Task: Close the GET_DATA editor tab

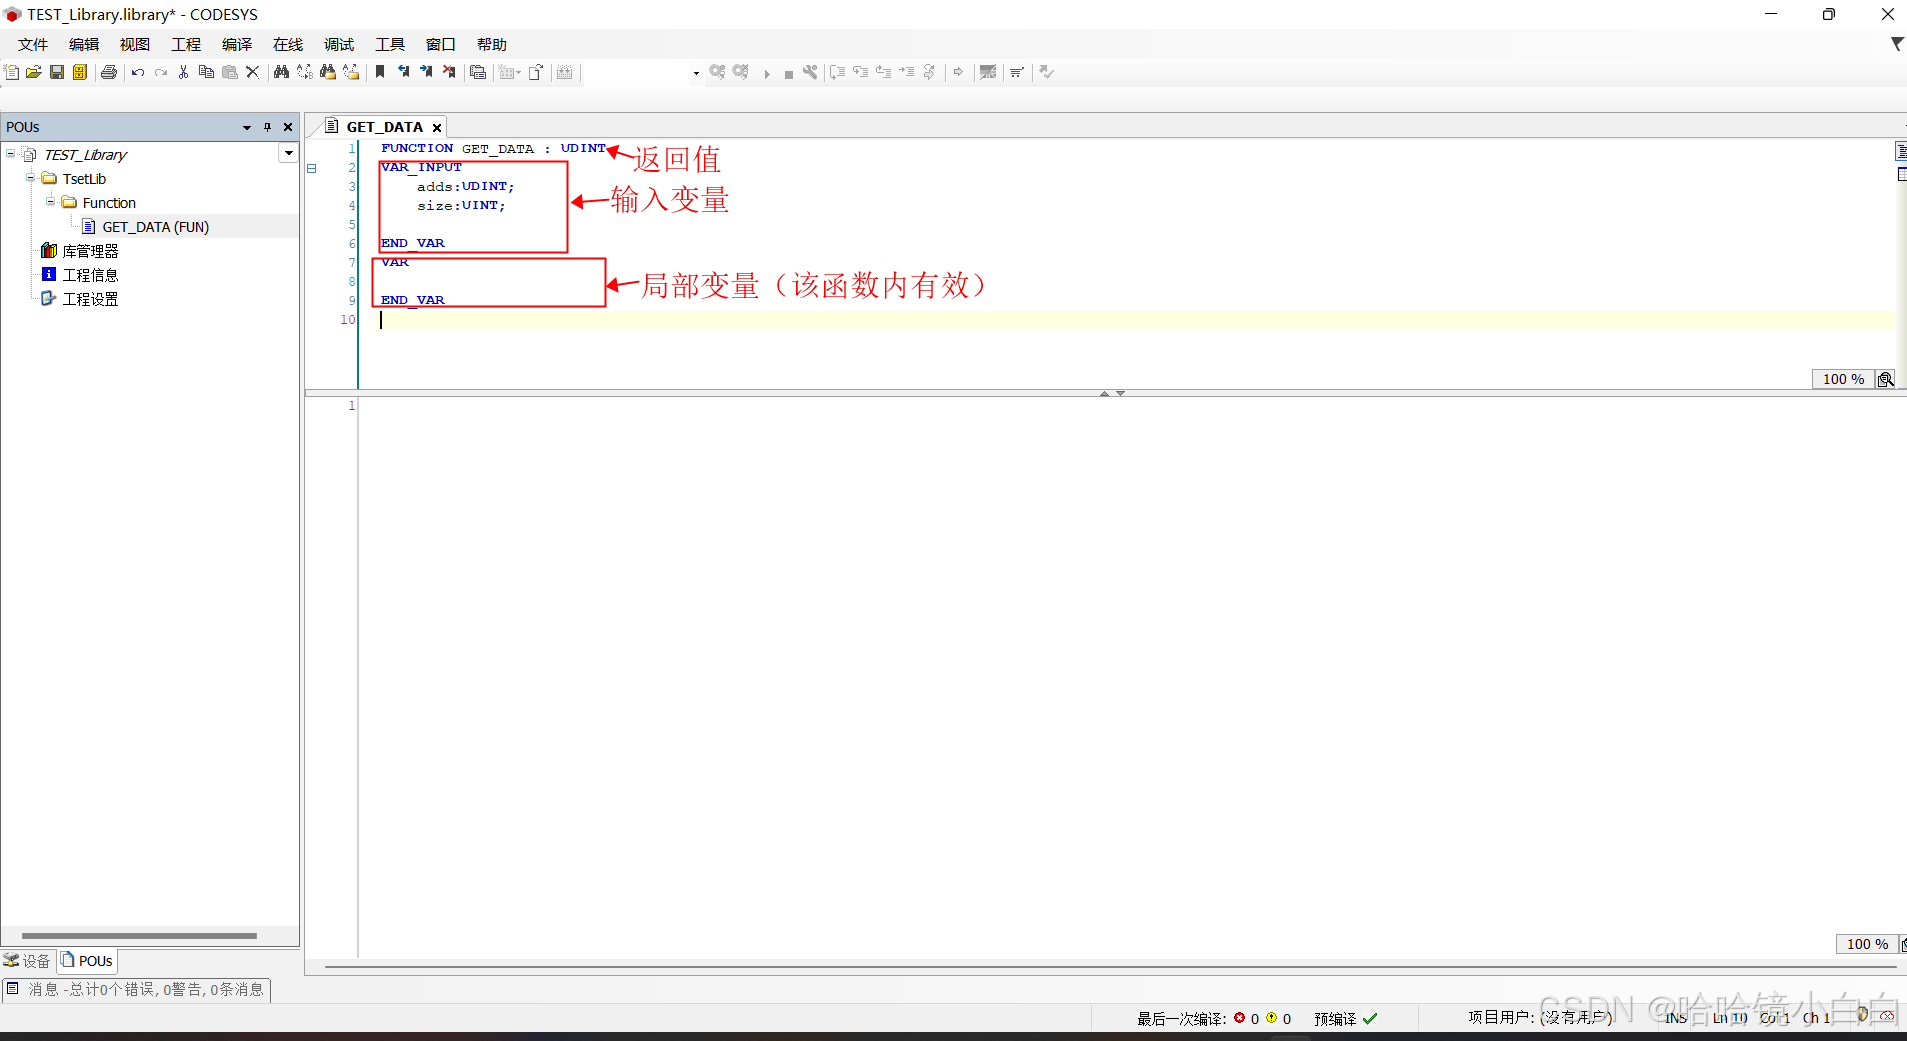Action: tap(437, 127)
